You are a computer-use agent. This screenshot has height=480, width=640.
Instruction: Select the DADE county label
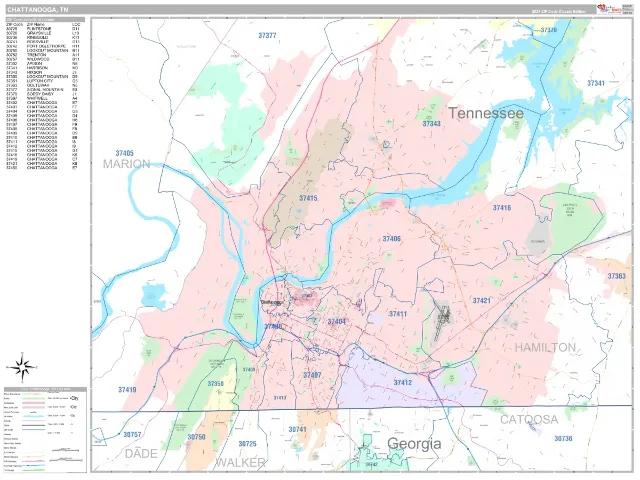pos(141,454)
